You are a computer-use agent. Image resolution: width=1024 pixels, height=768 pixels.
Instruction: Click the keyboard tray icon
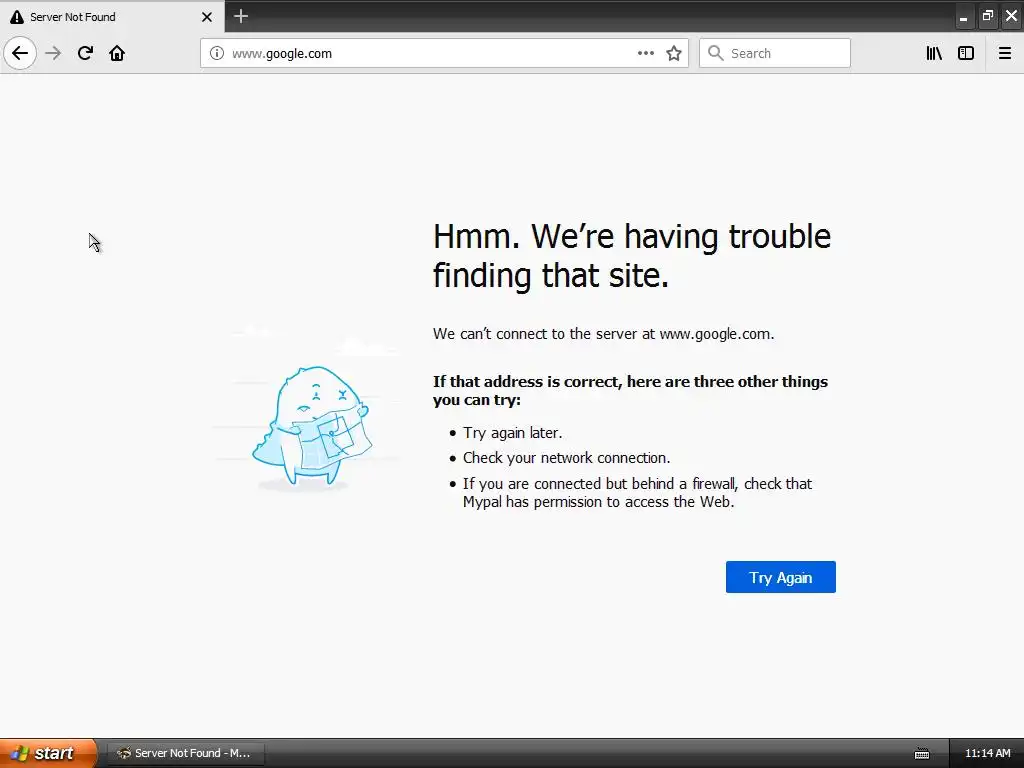coord(921,754)
